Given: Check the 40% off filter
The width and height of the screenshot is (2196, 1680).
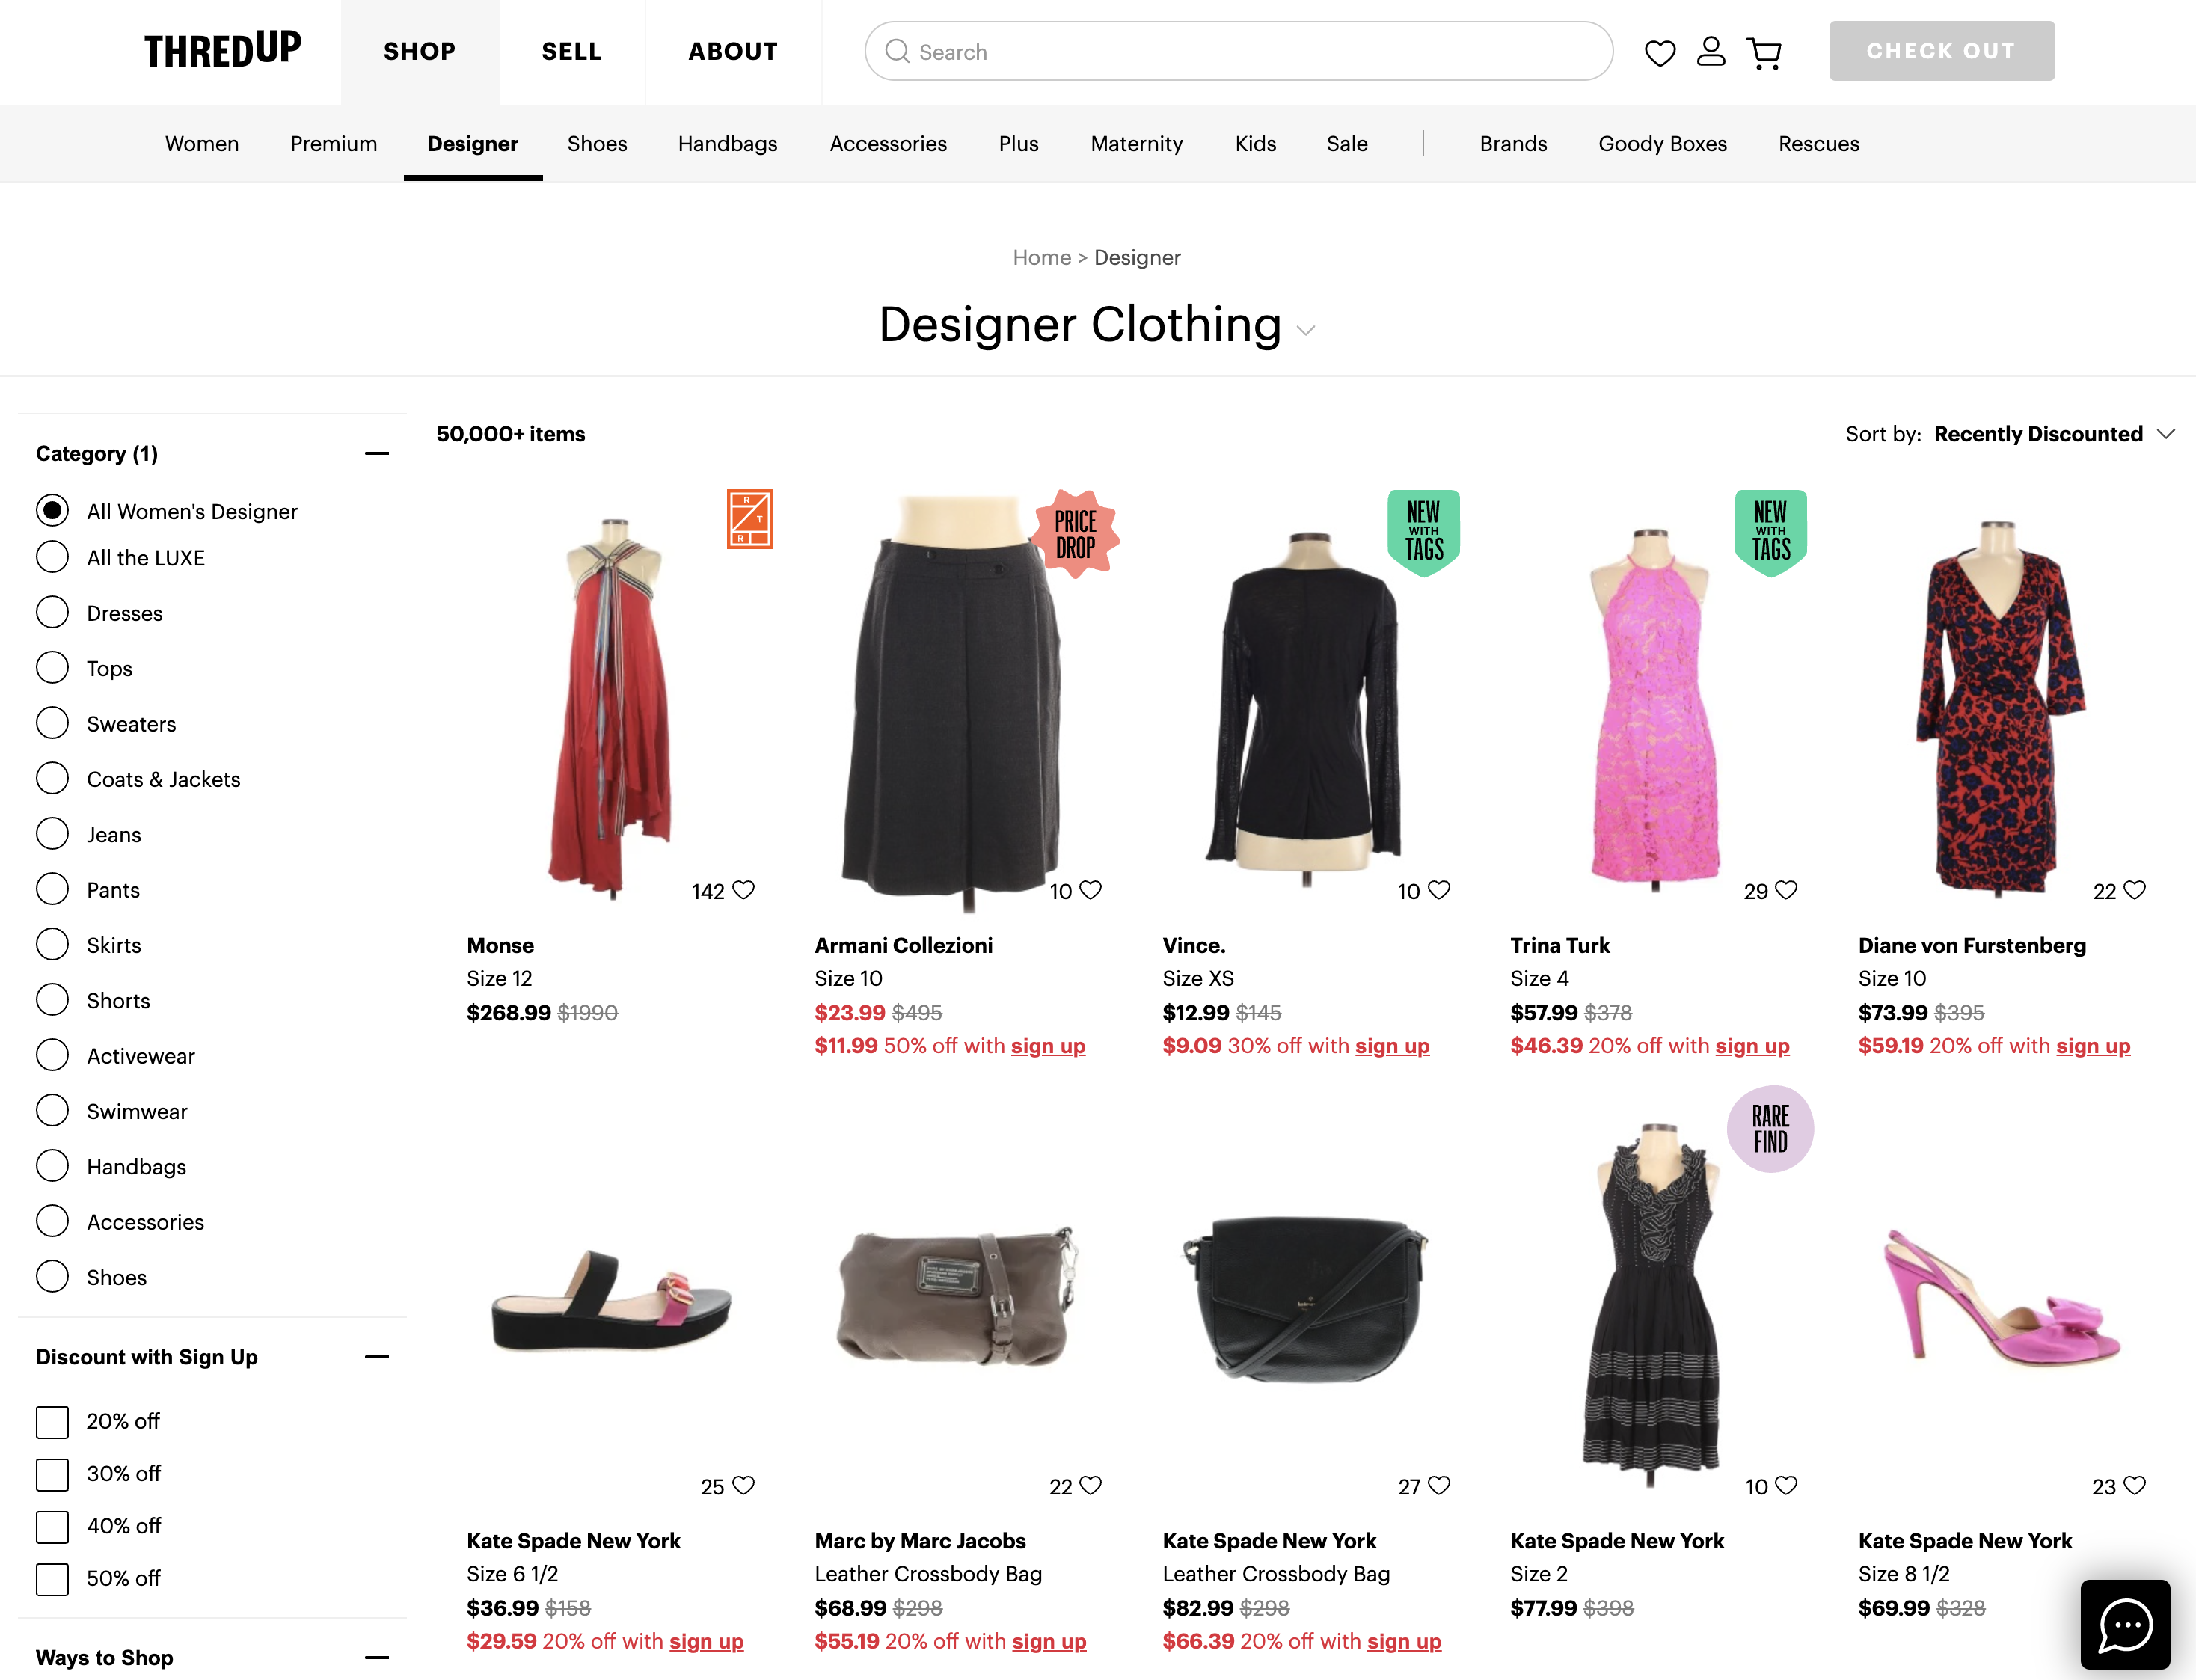Looking at the screenshot, I should (x=53, y=1527).
